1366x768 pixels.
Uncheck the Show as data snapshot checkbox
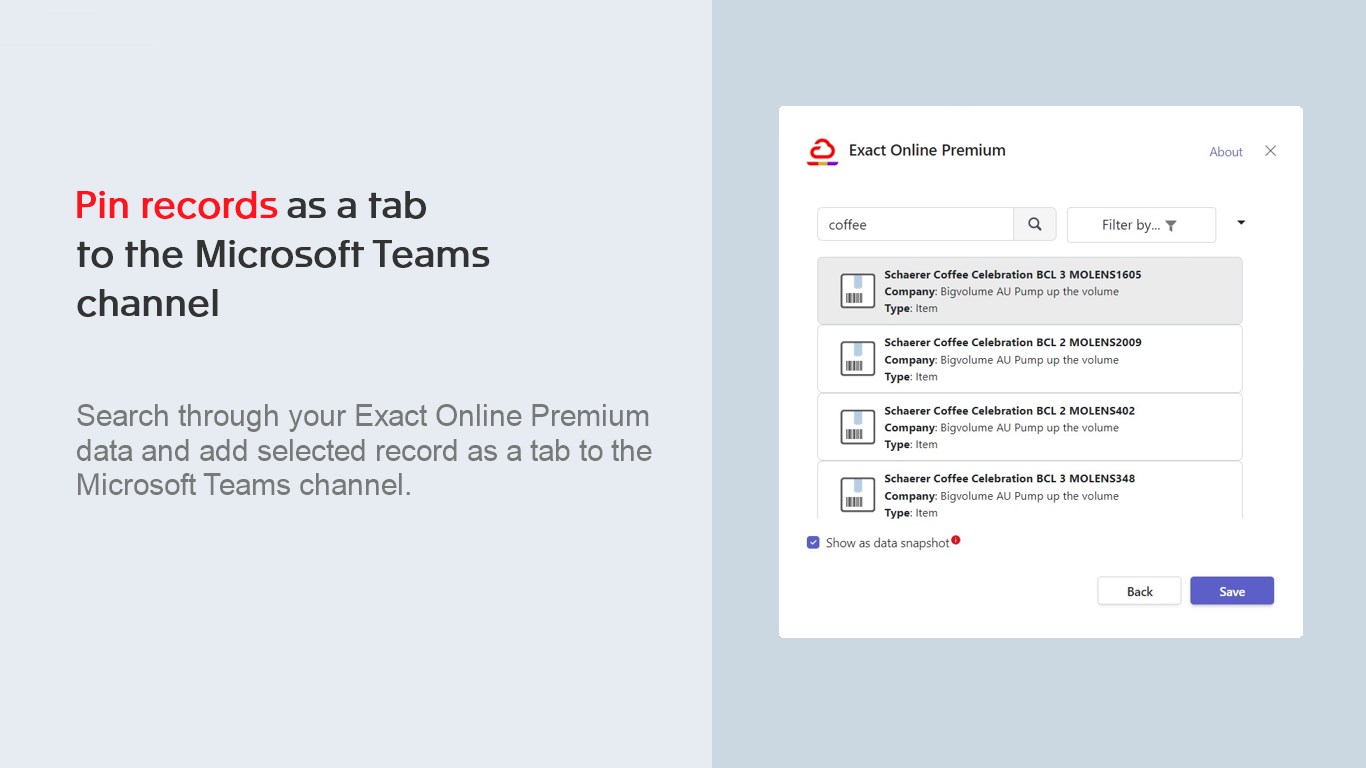[x=813, y=543]
